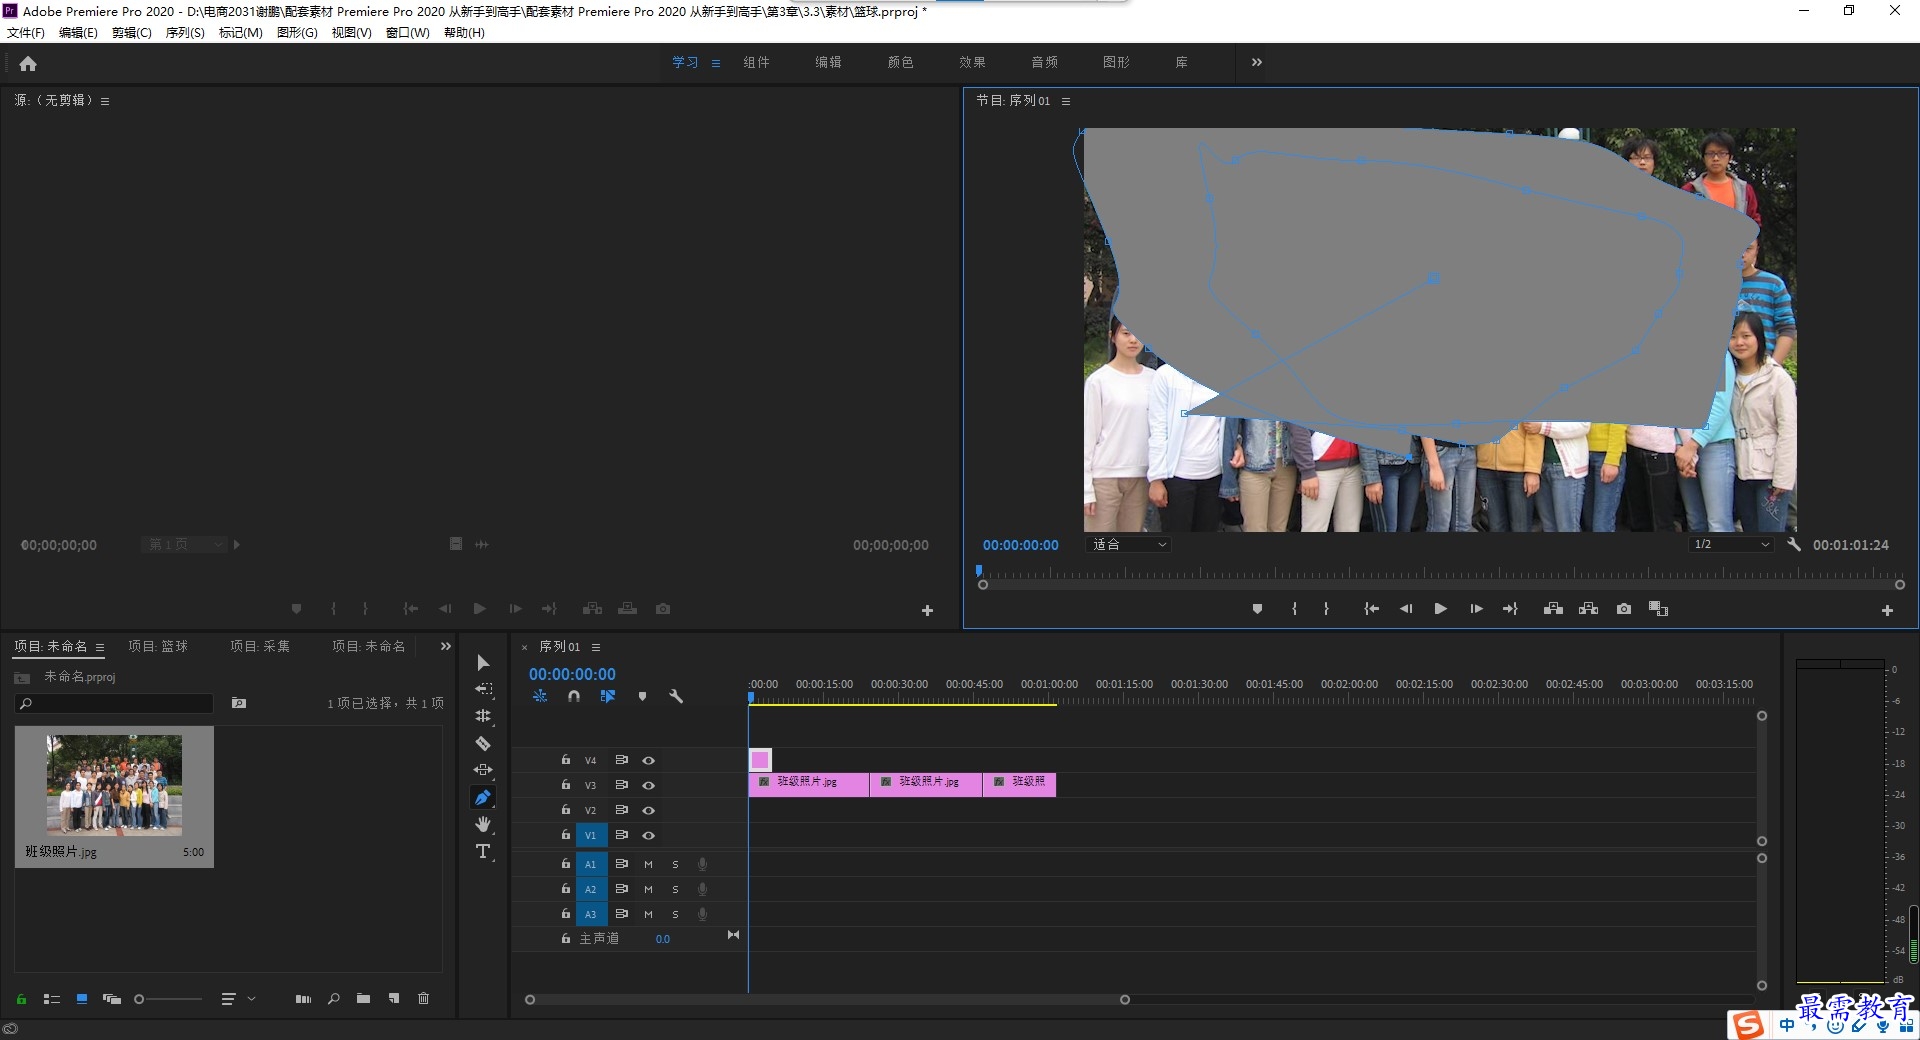Open the 窗口(W) menu

(407, 32)
